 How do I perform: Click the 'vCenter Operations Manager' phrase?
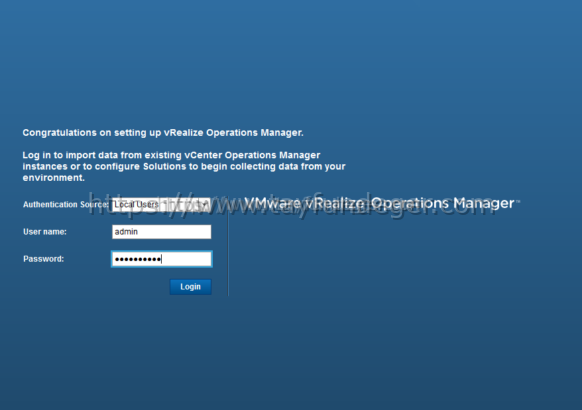[x=252, y=155]
